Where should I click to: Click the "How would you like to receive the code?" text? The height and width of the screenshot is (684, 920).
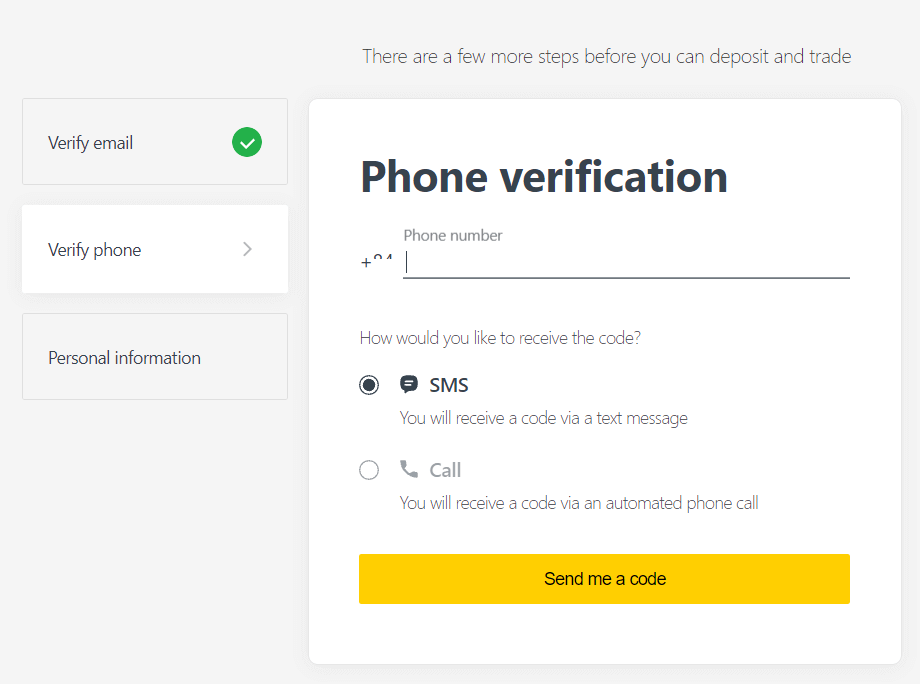click(500, 338)
